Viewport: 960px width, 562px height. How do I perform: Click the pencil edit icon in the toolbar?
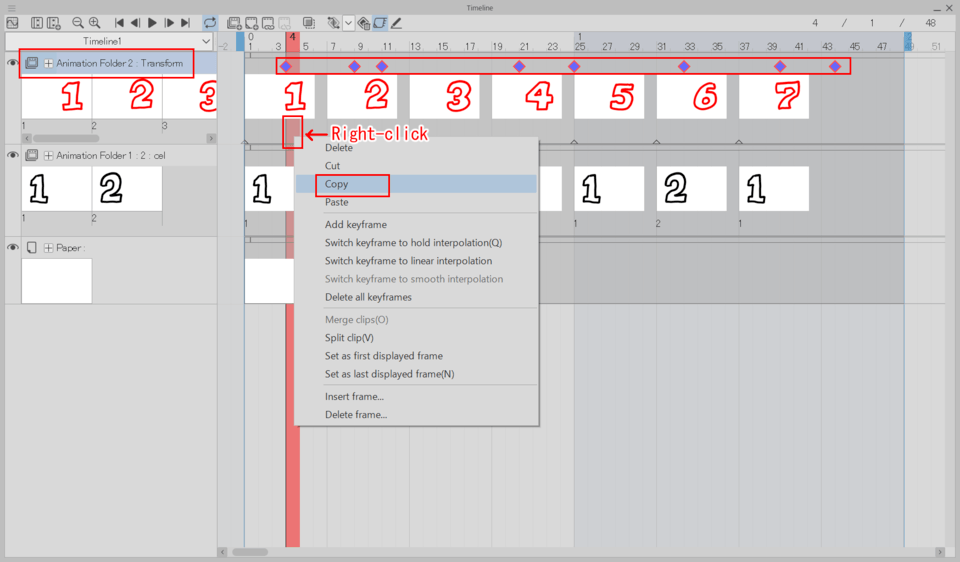point(397,23)
